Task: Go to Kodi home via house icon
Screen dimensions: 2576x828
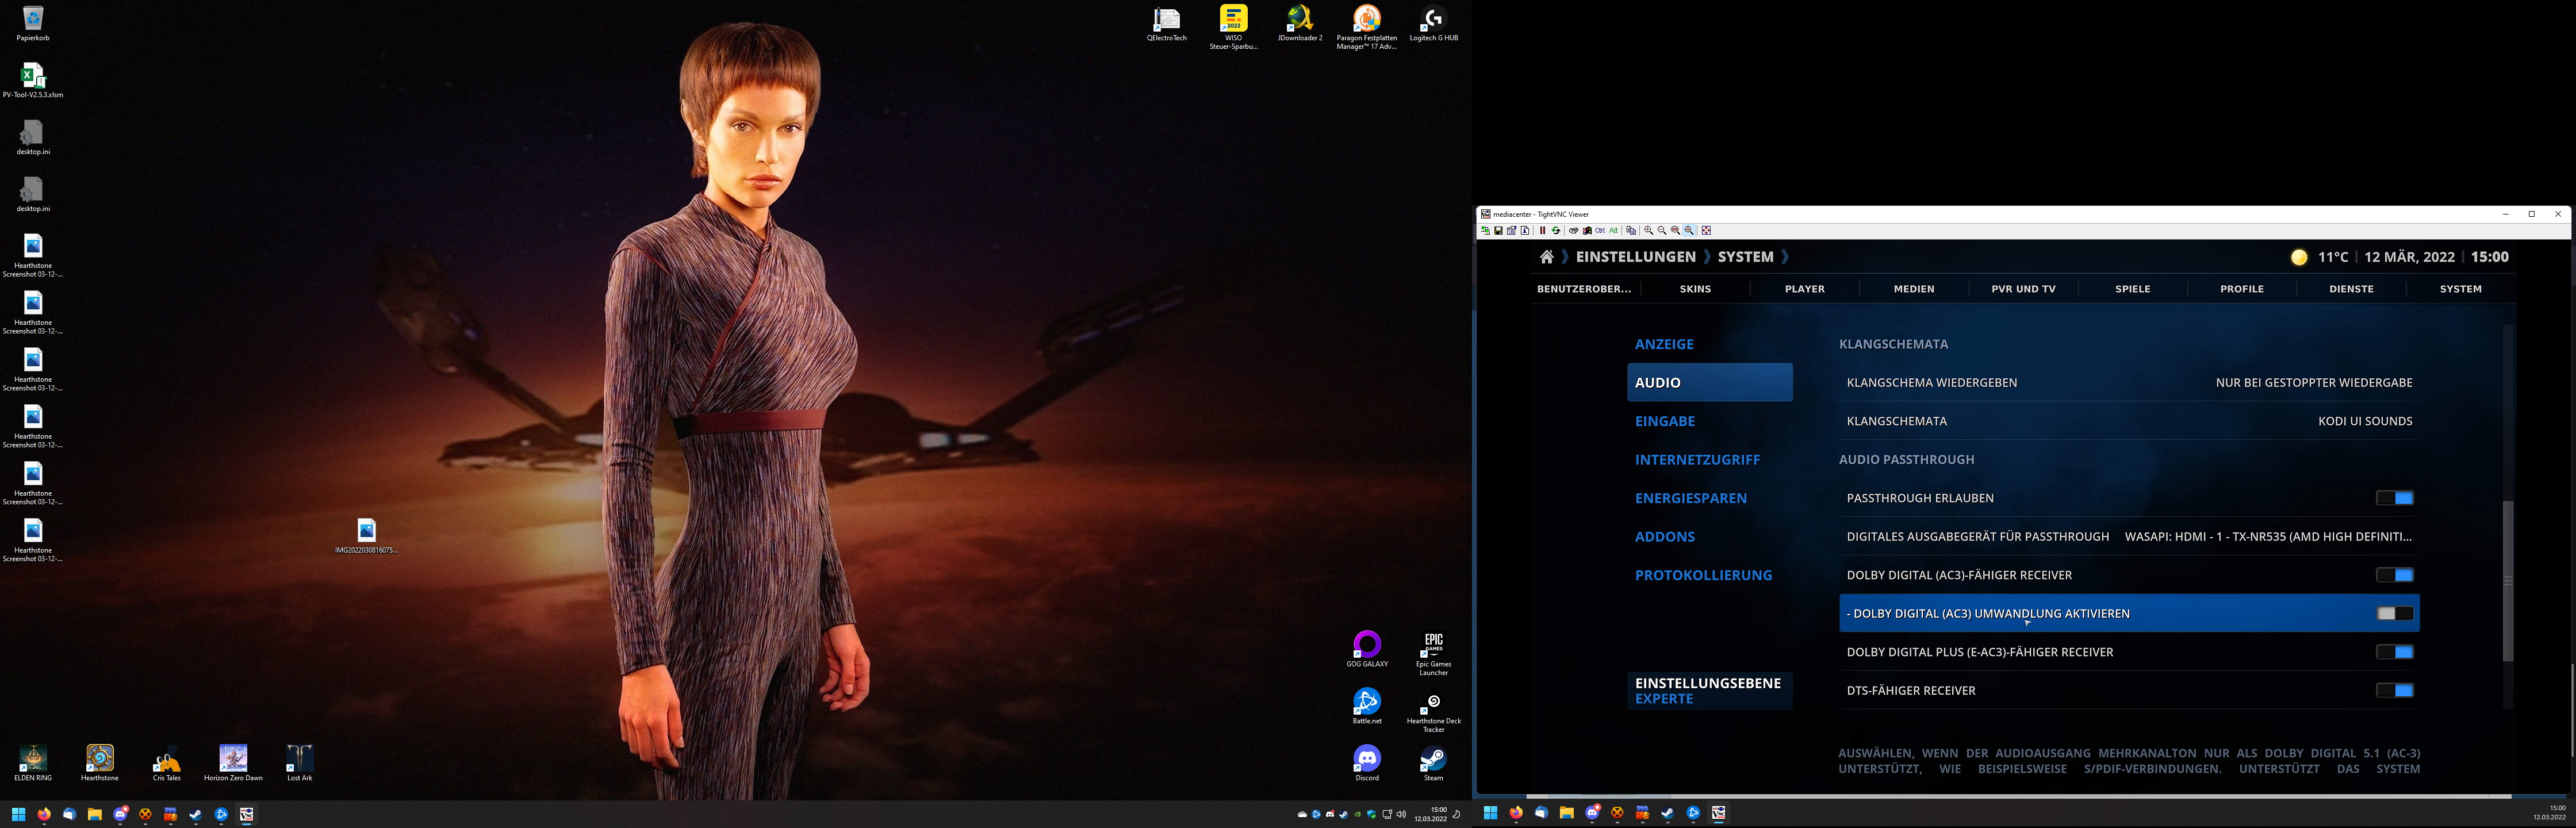Action: coord(1546,257)
